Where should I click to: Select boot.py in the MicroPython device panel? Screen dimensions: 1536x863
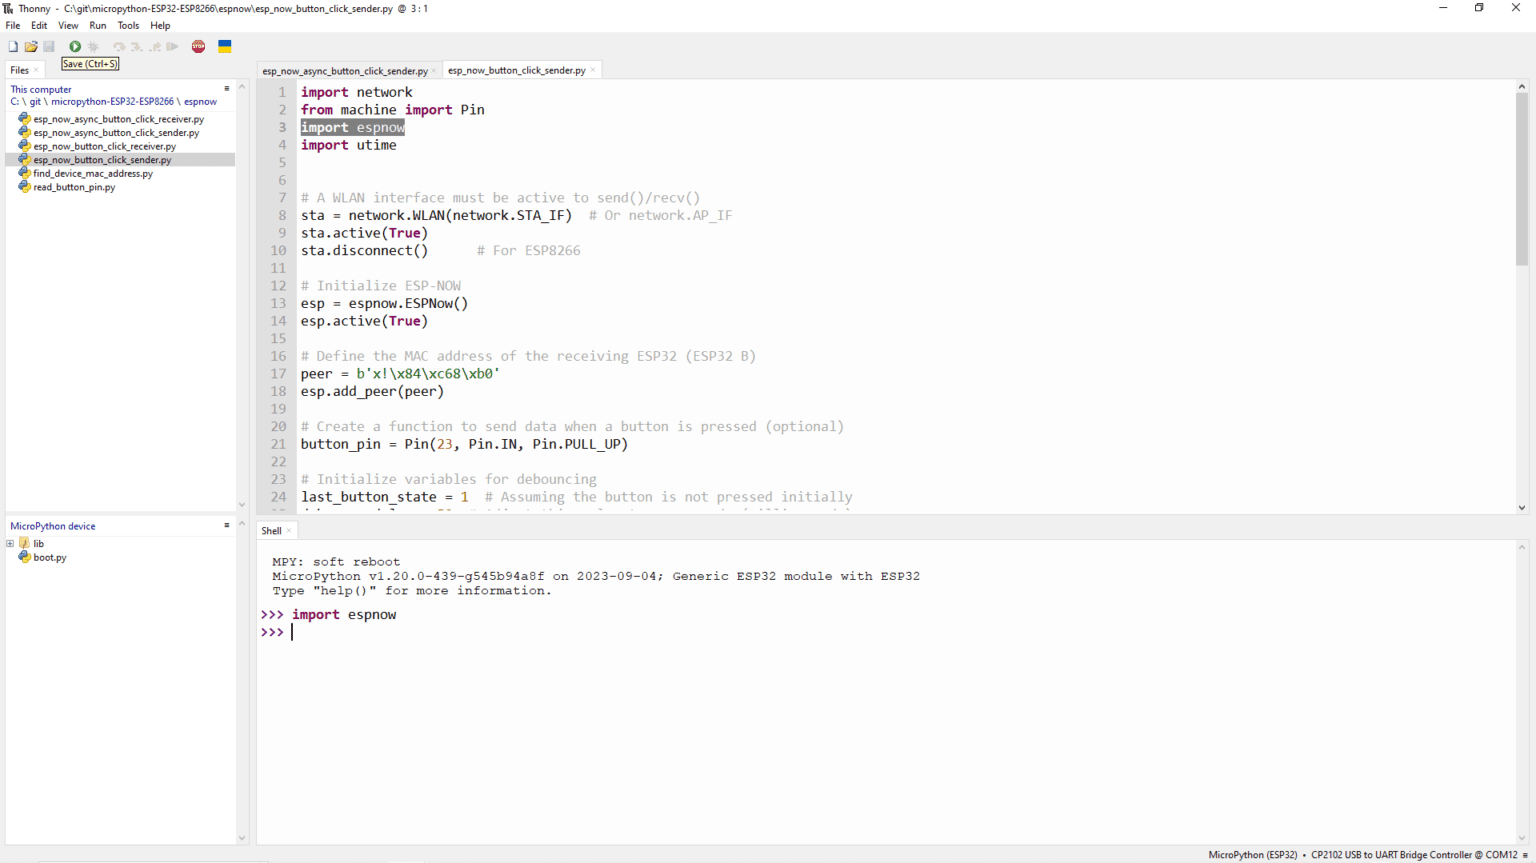click(48, 557)
